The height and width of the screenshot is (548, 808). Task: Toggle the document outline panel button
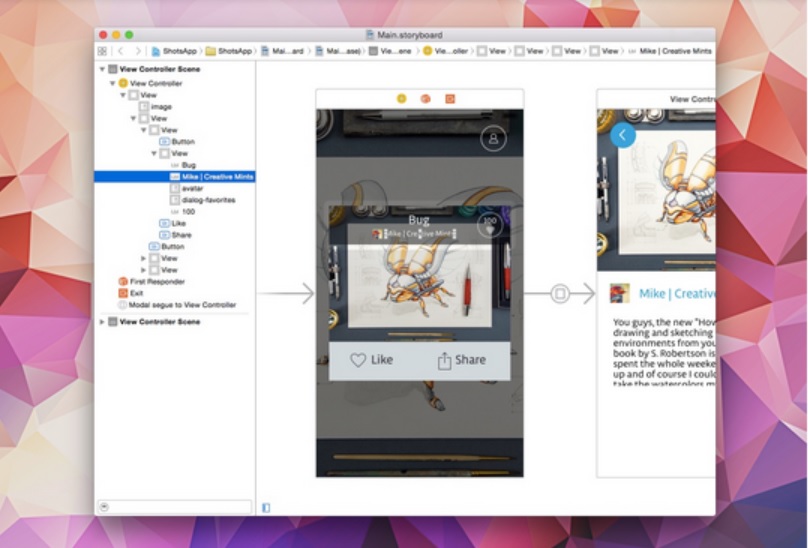(x=266, y=508)
